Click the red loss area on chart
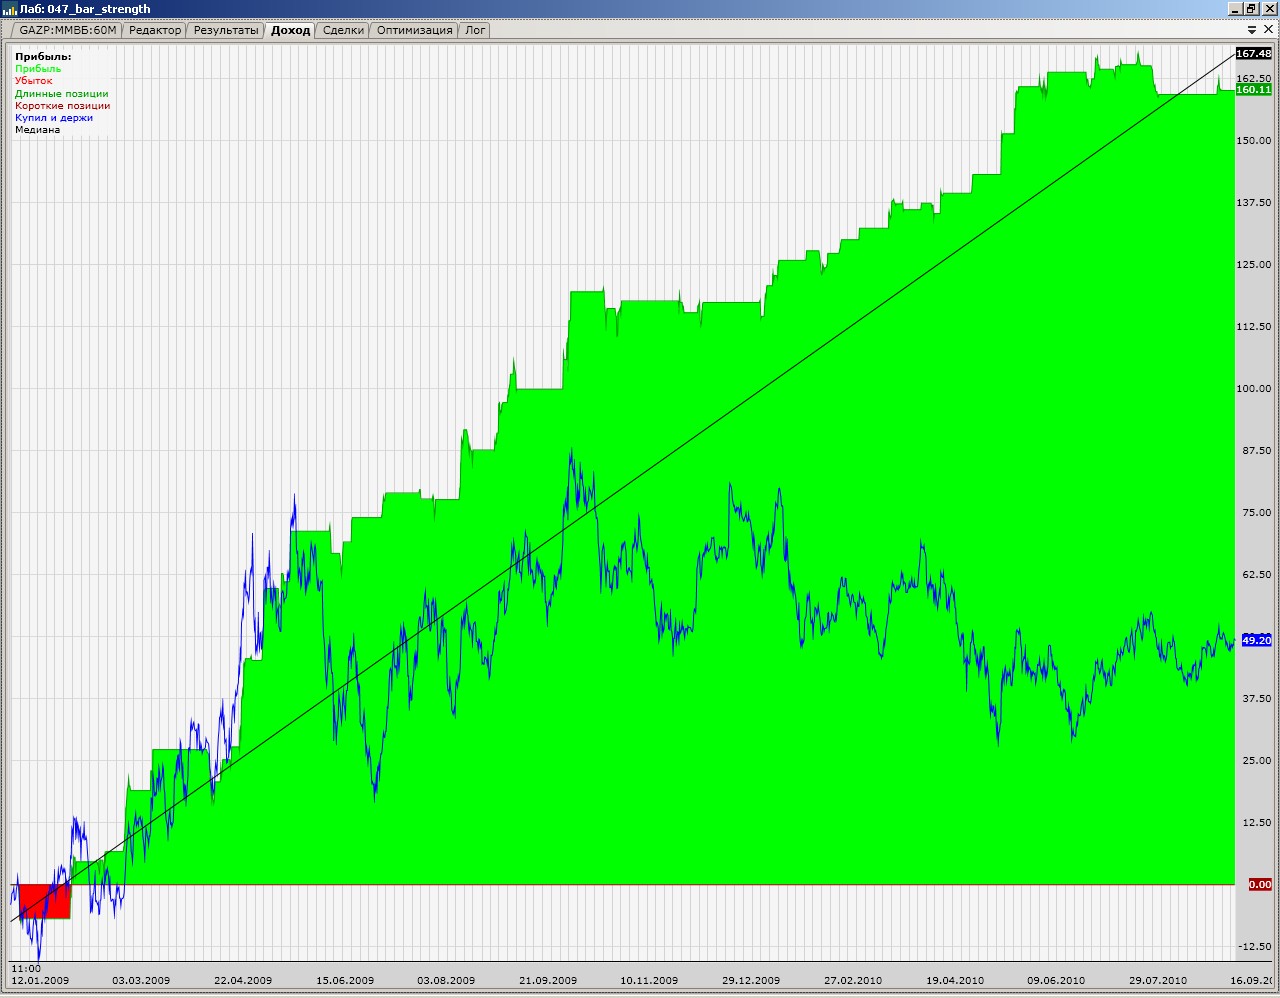Screen dimensions: 1280x998 click(45, 900)
